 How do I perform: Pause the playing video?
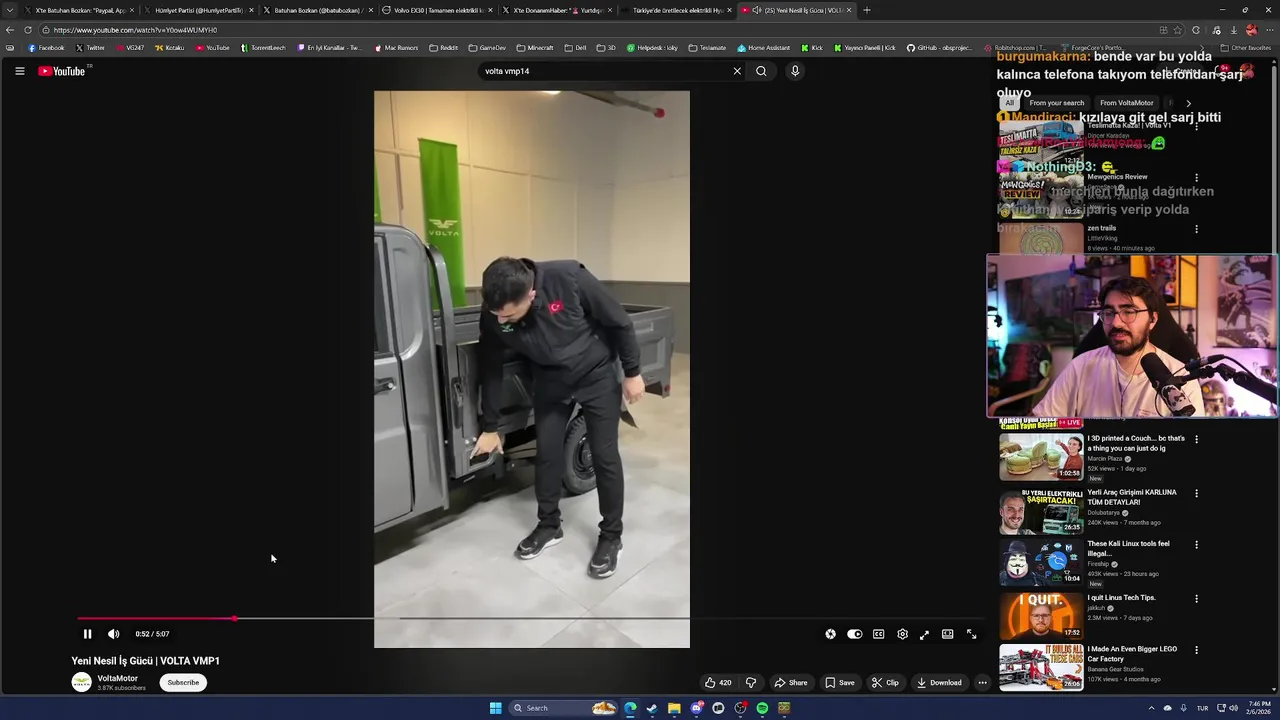(x=87, y=634)
